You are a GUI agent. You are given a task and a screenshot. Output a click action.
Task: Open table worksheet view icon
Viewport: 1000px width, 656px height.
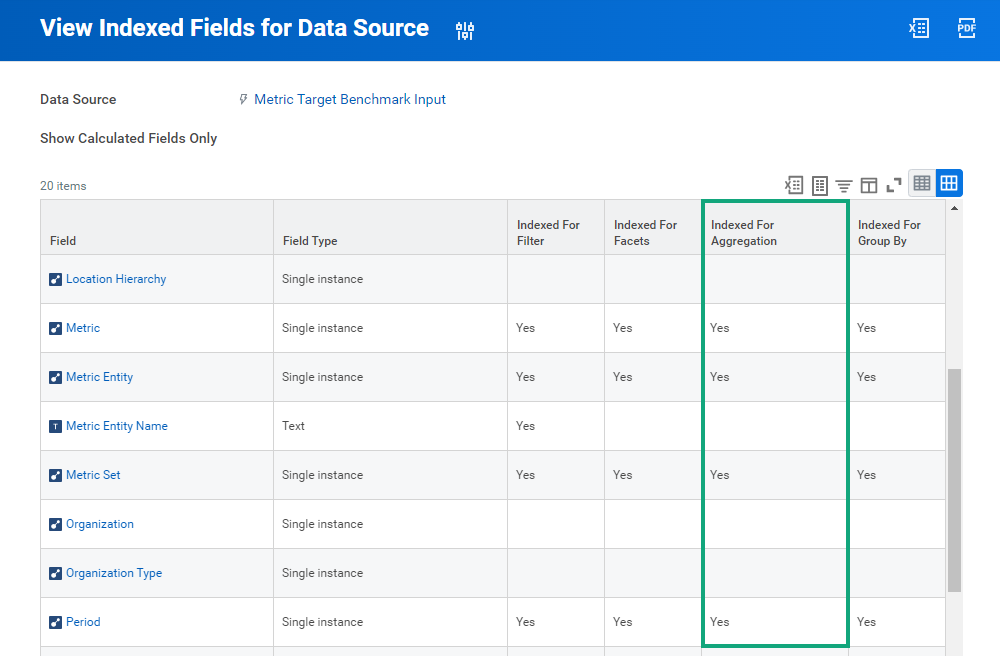click(x=820, y=185)
